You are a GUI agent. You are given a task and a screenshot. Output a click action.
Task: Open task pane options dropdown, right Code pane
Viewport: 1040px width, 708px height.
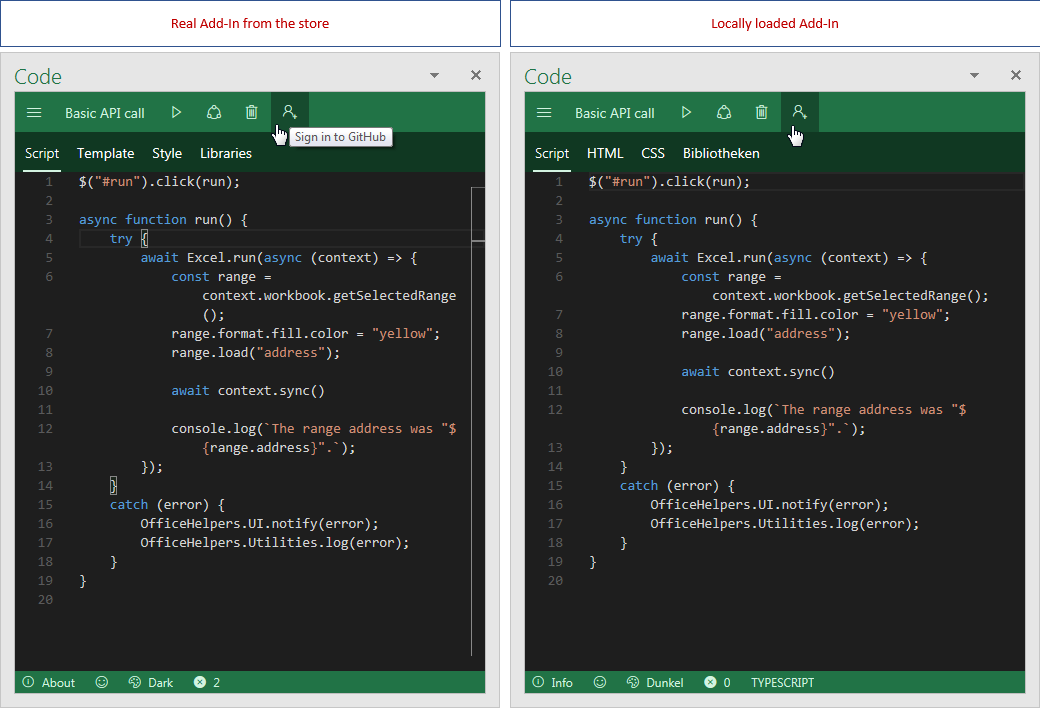974,75
